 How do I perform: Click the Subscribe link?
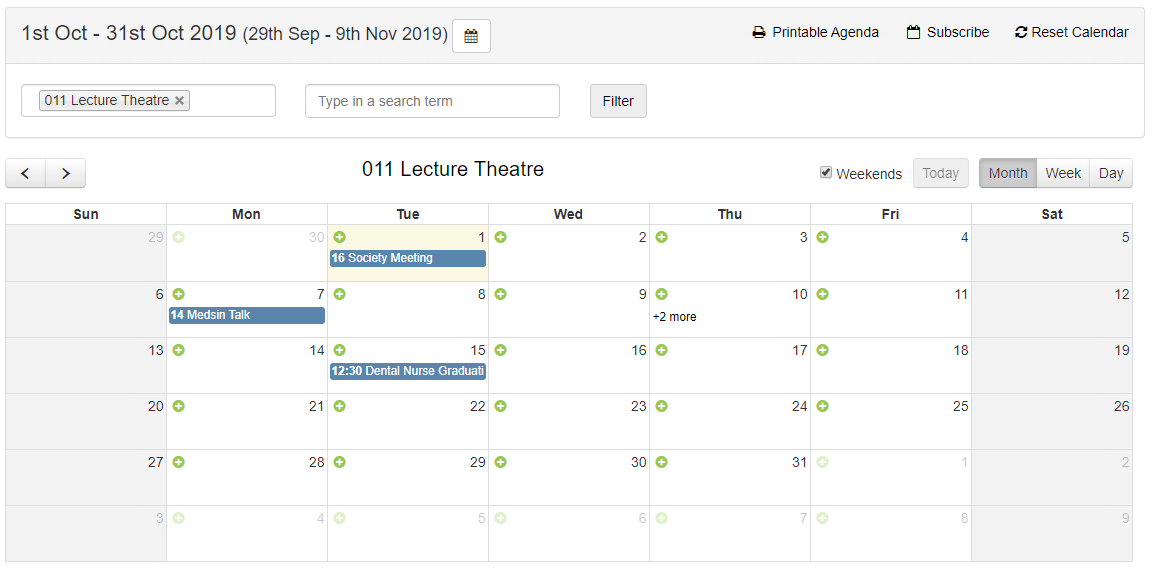(948, 32)
